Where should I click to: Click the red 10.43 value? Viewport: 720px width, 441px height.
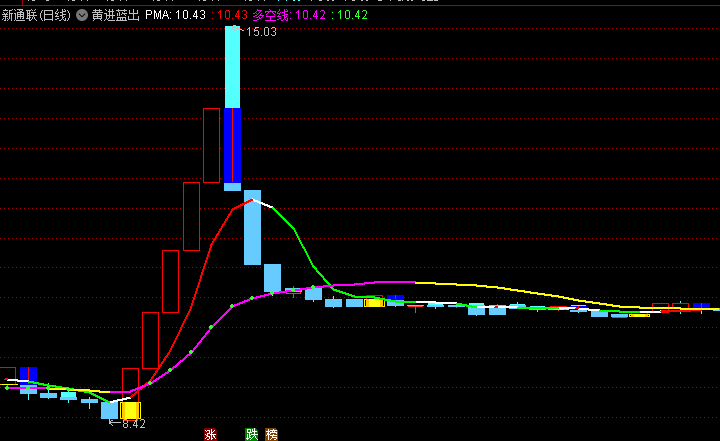tap(232, 15)
